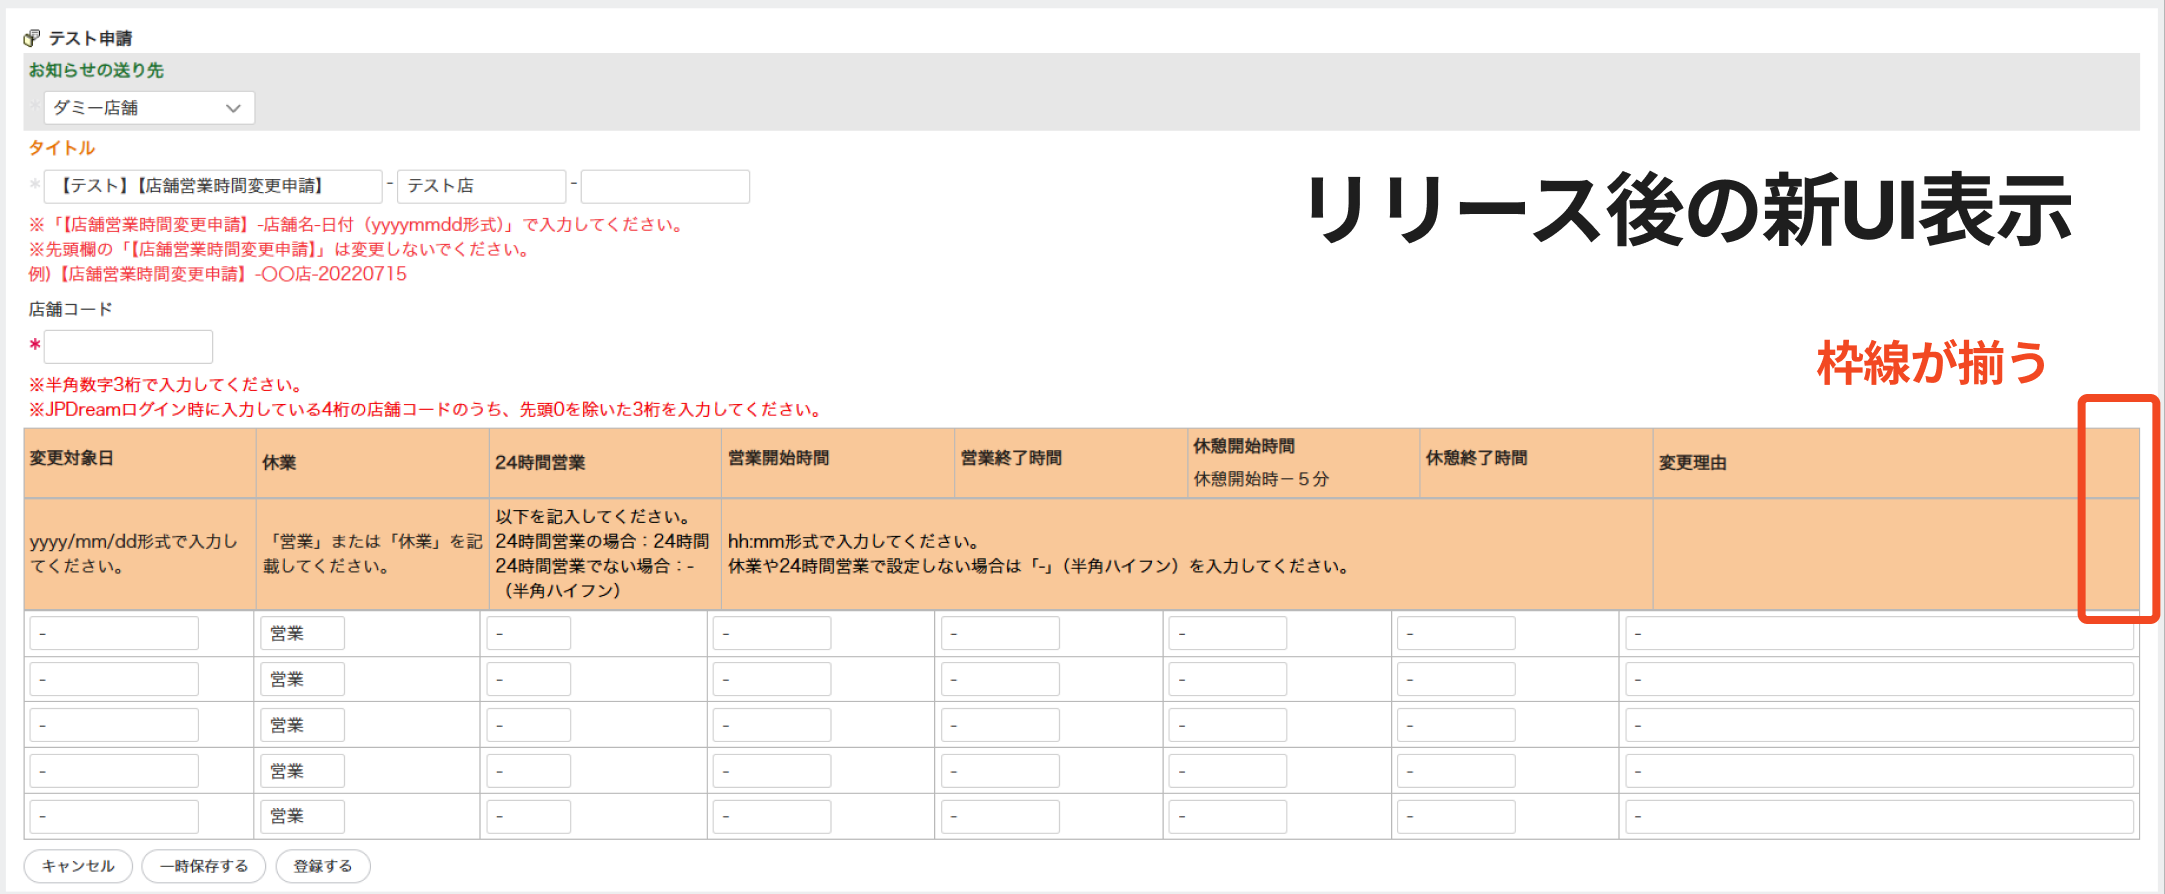
Task: Click the 【テスト】【店舗営業時間変更申請】 title field
Action: tap(213, 186)
